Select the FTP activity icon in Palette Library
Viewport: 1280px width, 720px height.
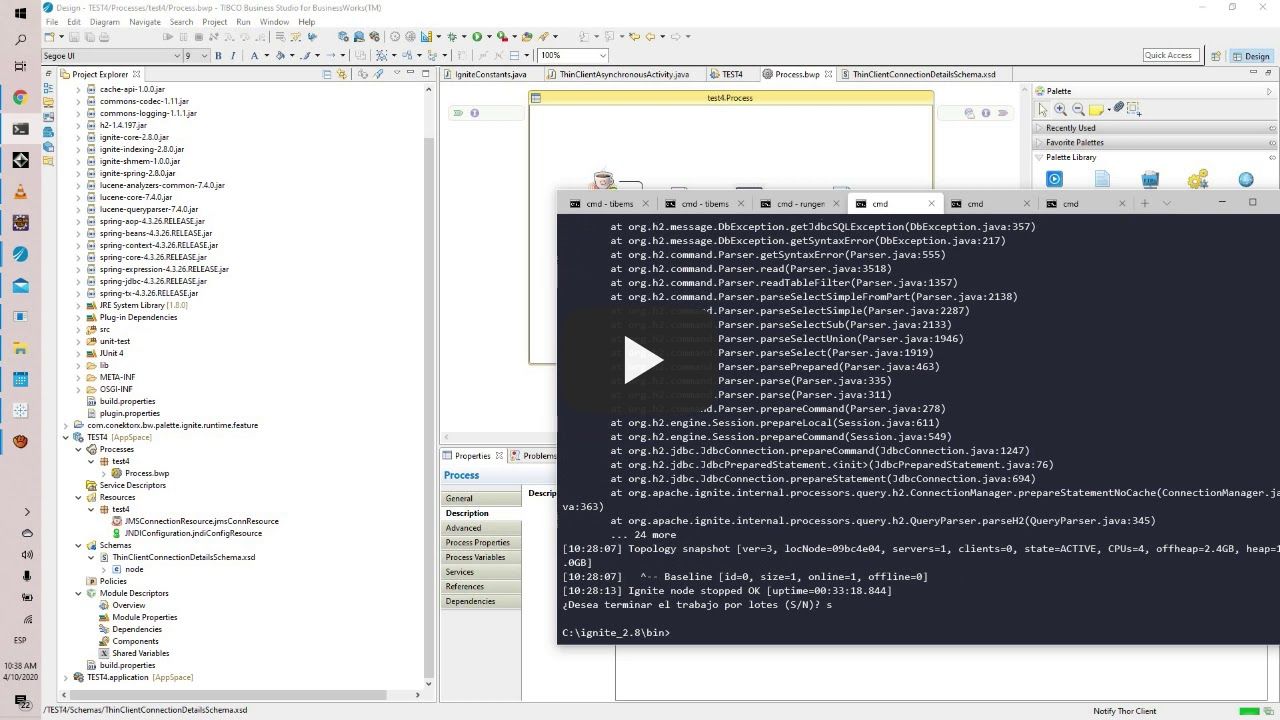1150,179
